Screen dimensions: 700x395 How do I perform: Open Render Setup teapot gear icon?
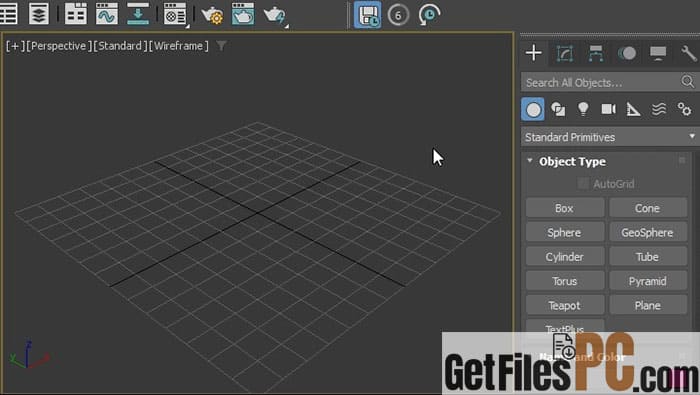click(x=212, y=15)
